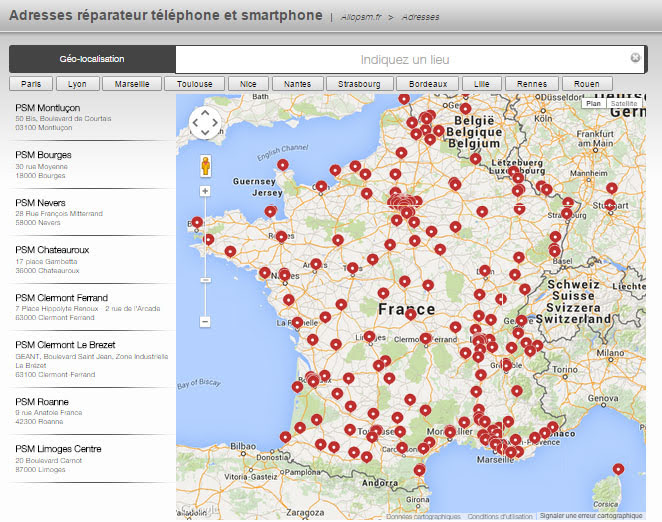Click the marker near Monaco
This screenshot has width=662, height=522.
click(x=552, y=427)
